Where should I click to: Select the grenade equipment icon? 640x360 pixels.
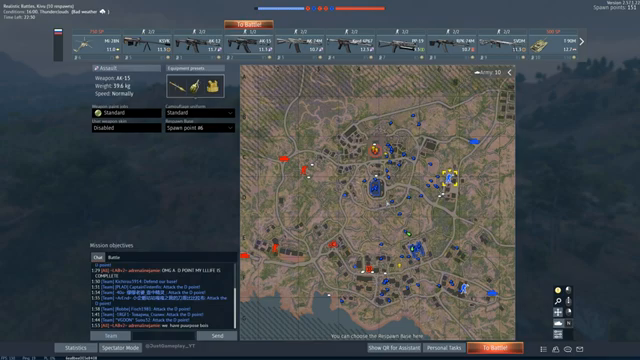pyautogui.click(x=195, y=87)
